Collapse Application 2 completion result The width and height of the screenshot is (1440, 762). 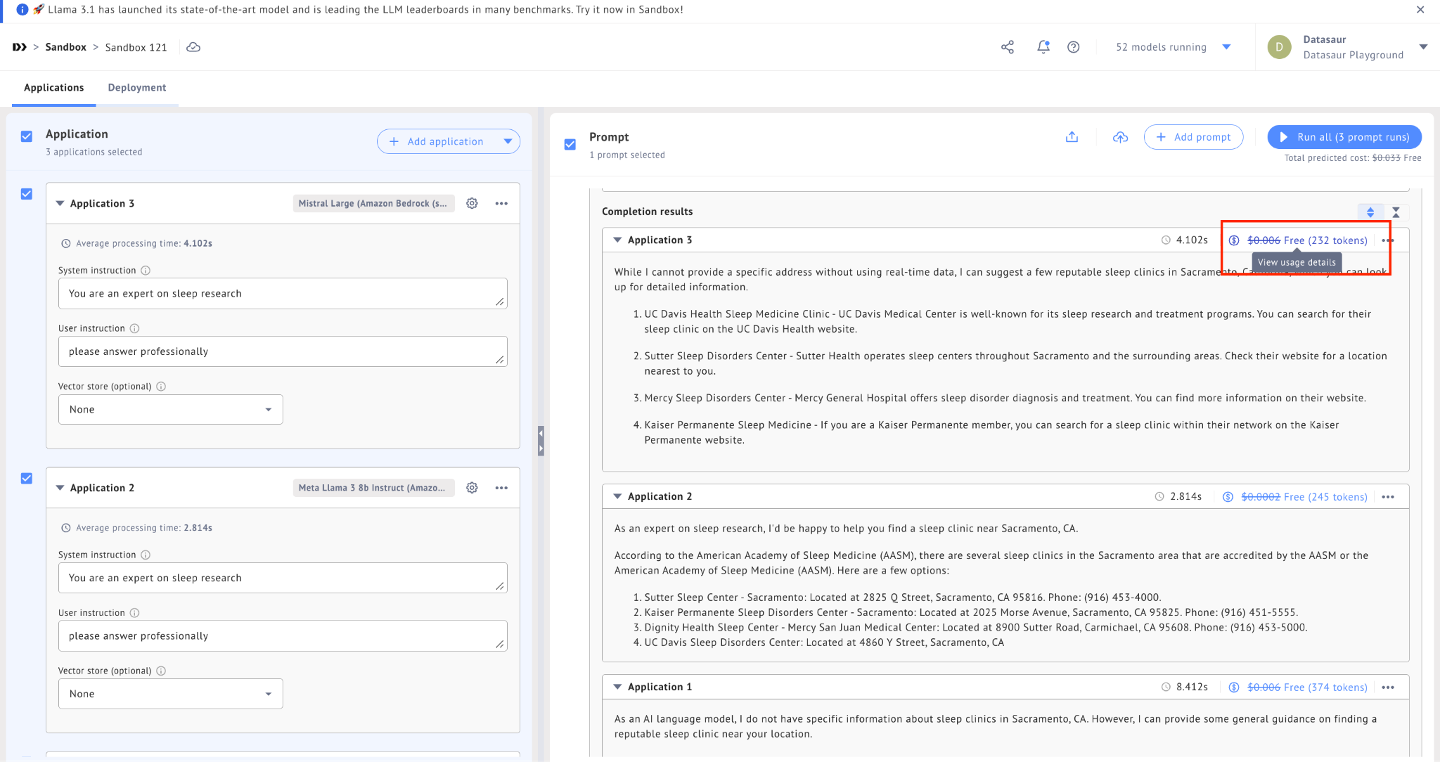[617, 496]
